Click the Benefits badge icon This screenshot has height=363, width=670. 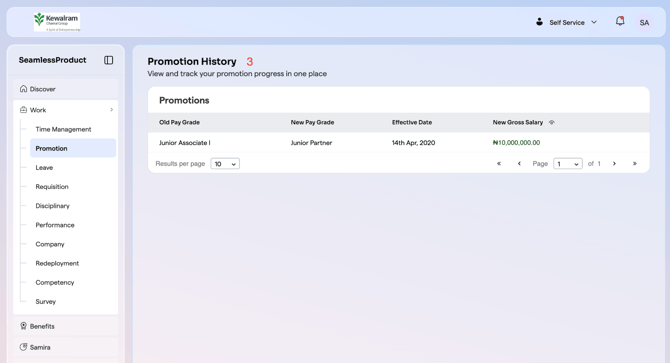pos(24,326)
